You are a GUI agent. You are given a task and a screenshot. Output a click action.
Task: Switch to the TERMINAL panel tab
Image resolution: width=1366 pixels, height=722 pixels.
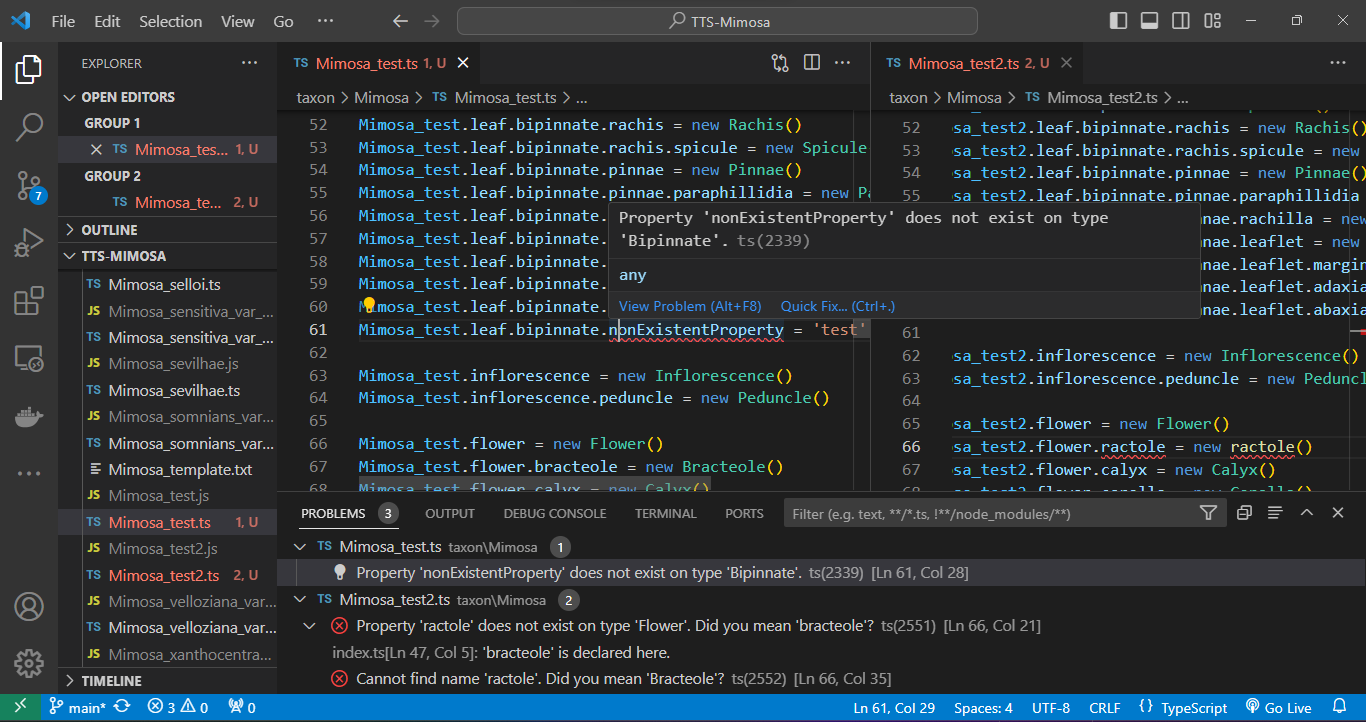[x=665, y=513]
